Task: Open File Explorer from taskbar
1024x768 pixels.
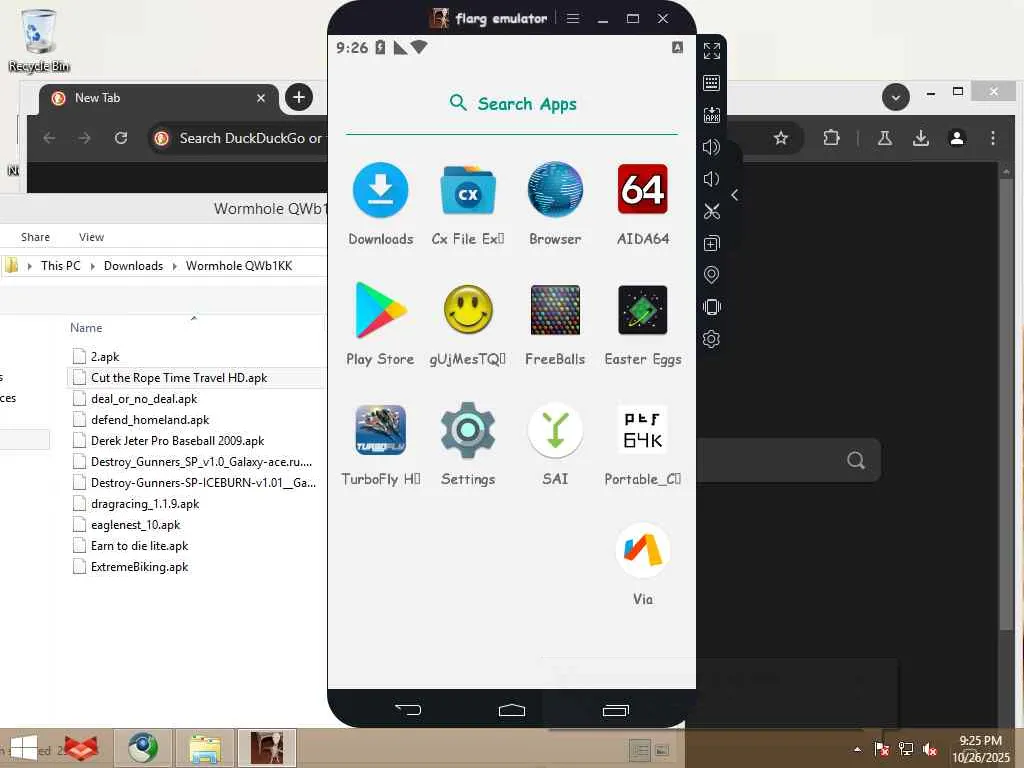Action: pos(204,748)
